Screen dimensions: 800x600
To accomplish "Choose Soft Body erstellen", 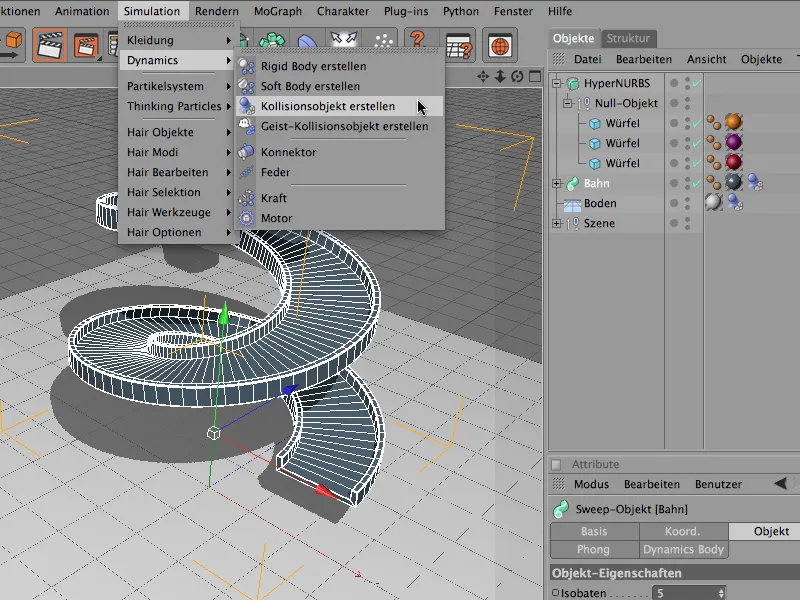I will (x=339, y=86).
